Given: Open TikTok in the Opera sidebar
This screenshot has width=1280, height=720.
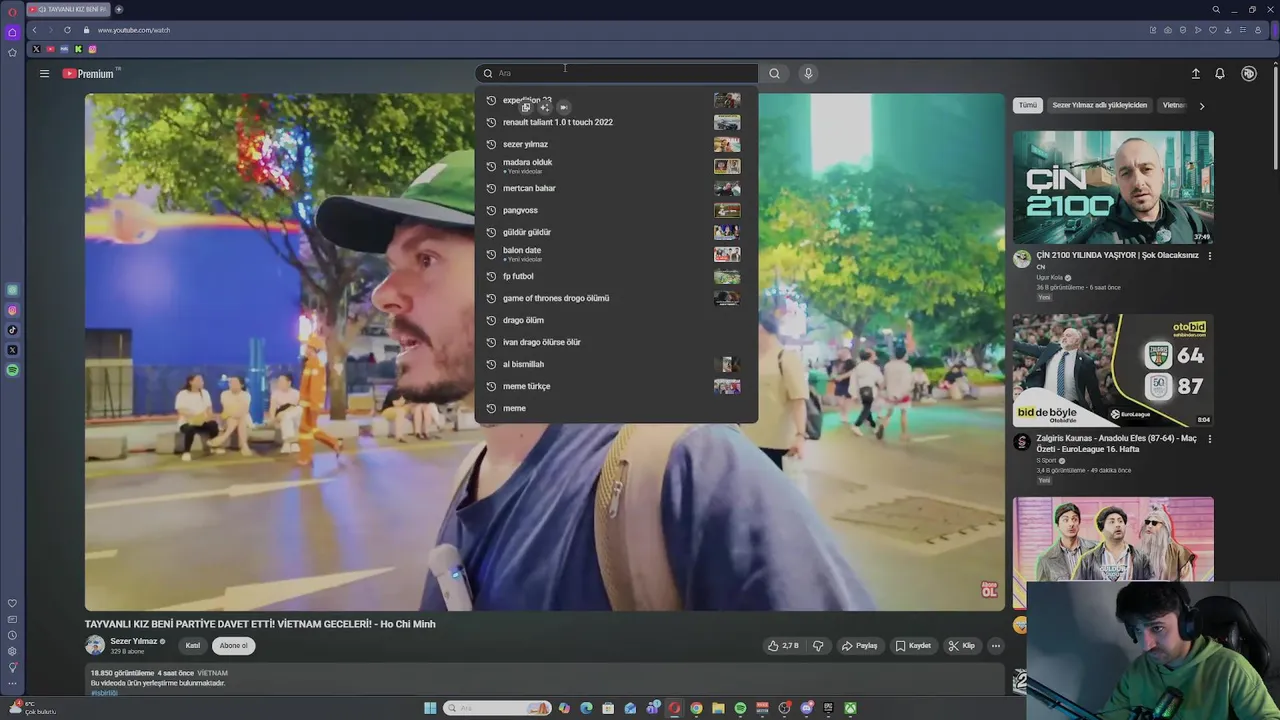Looking at the screenshot, I should coord(12,330).
